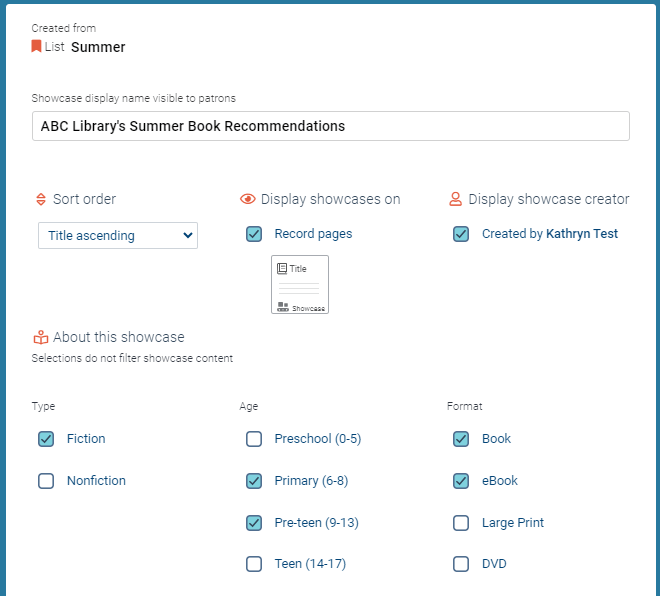Image resolution: width=660 pixels, height=596 pixels.
Task: Click the person icon for showcase creator
Action: (x=455, y=199)
